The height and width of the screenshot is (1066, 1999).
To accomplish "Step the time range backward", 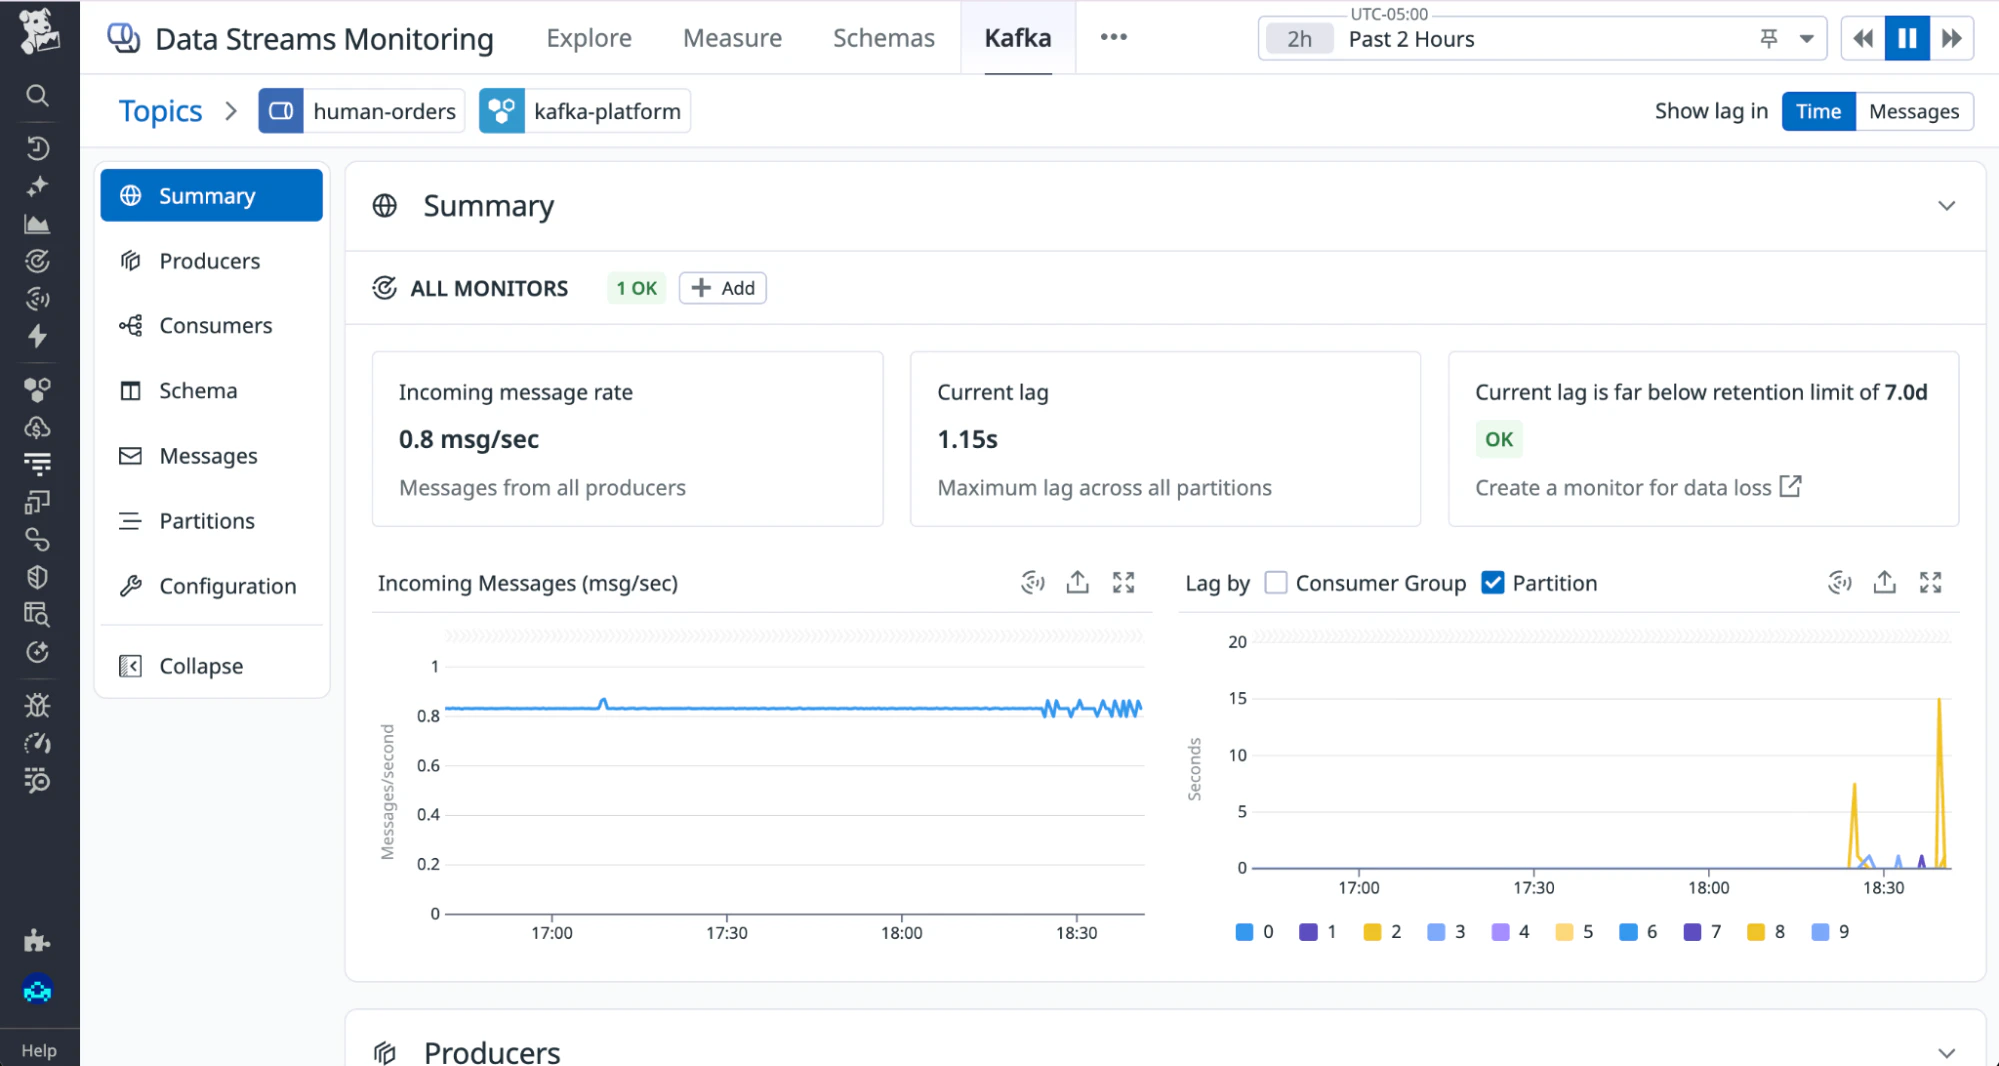I will [x=1862, y=39].
